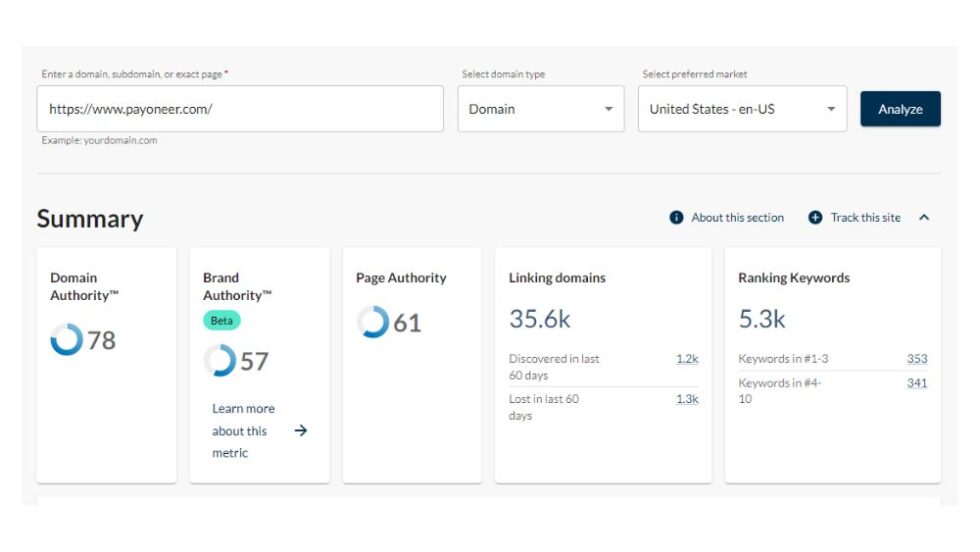Collapse the Summary section with the chevron
The height and width of the screenshot is (552, 980).
coord(924,218)
